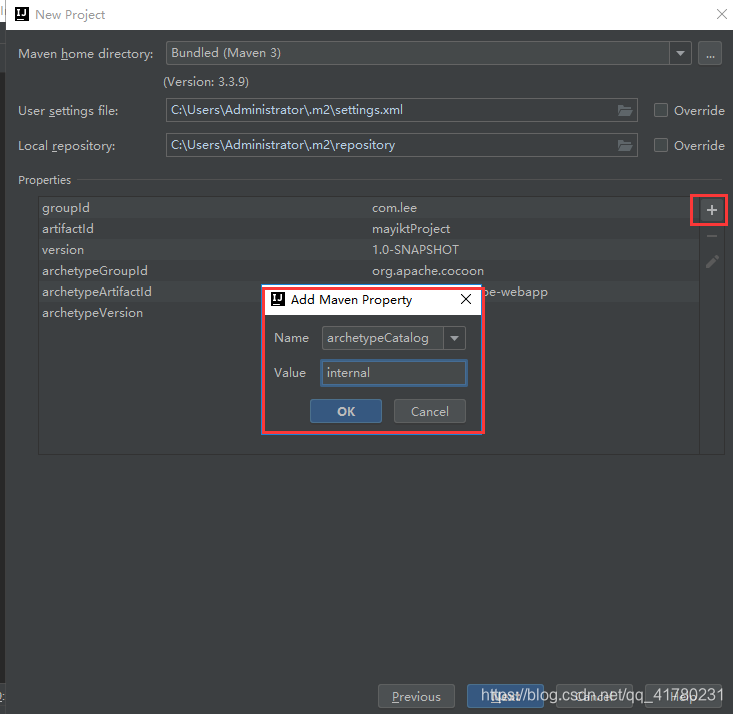Go back with the Previous button
733x714 pixels.
[416, 696]
